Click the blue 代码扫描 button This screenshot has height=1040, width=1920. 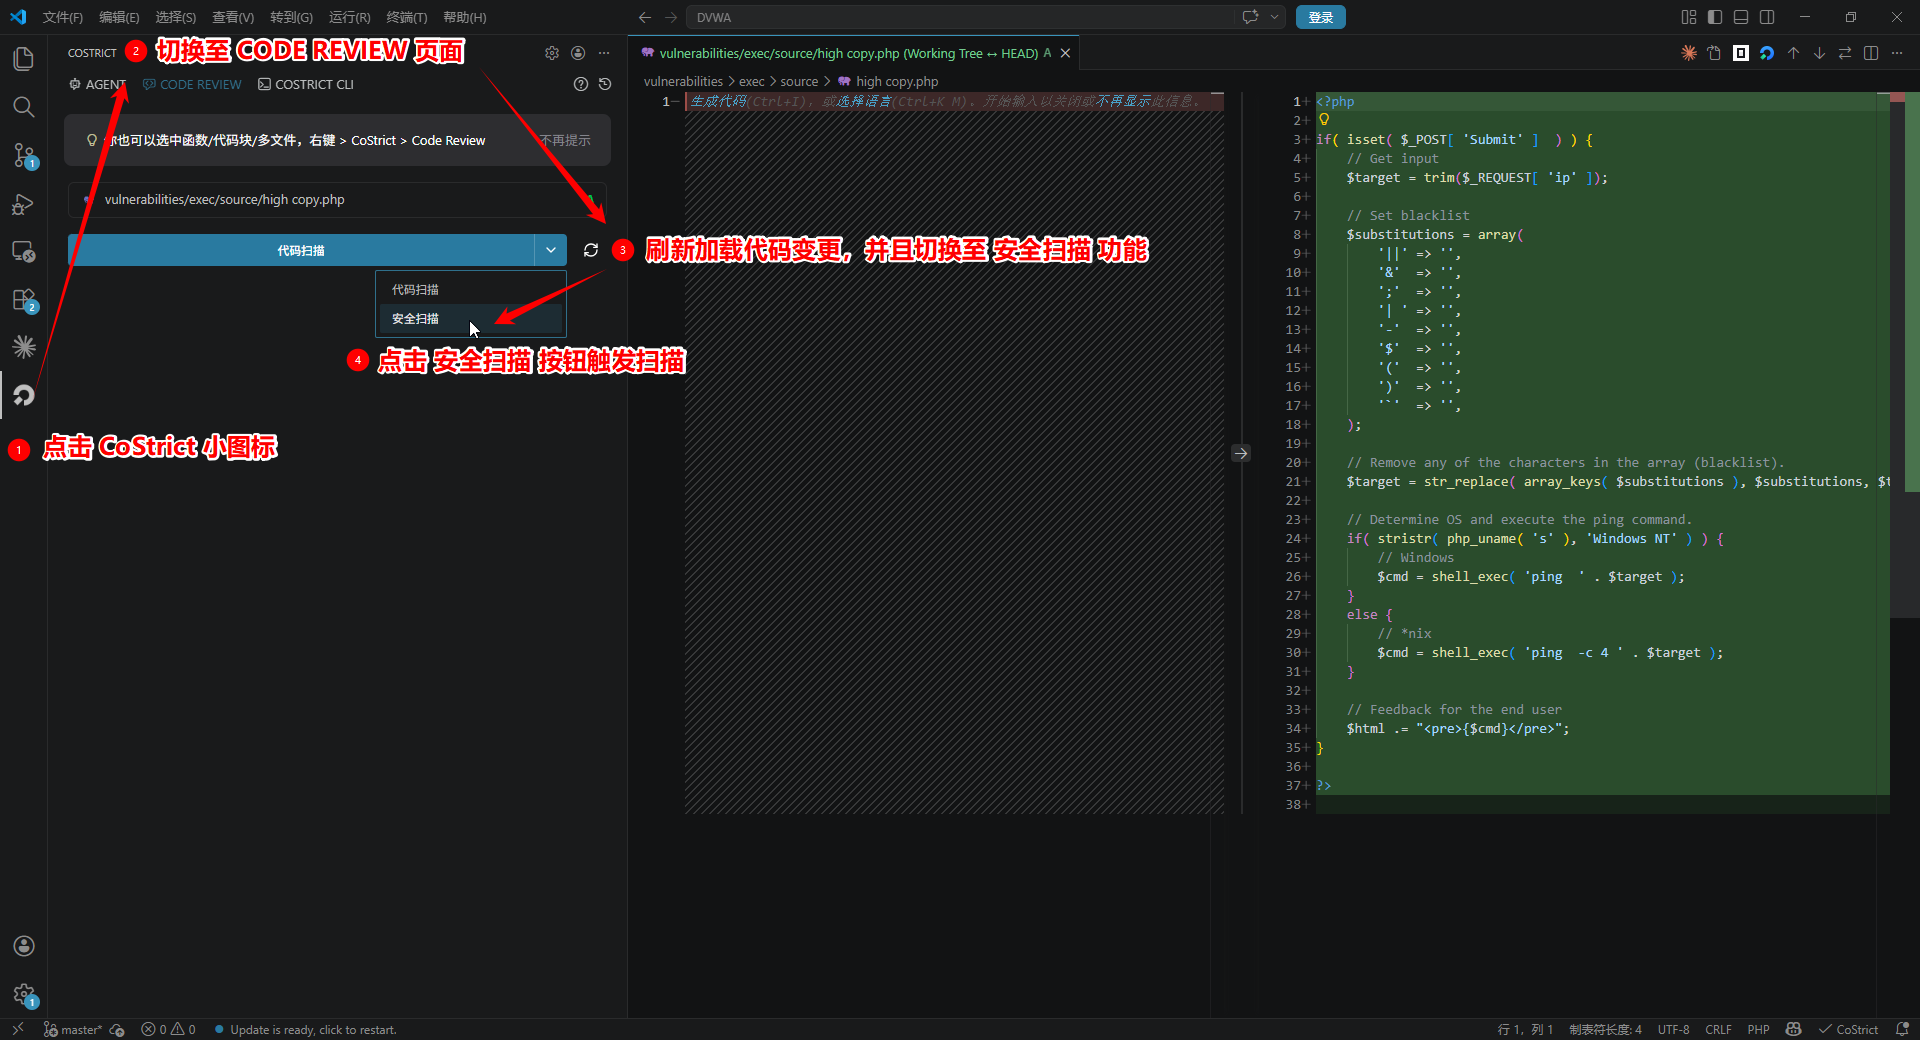tap(301, 250)
